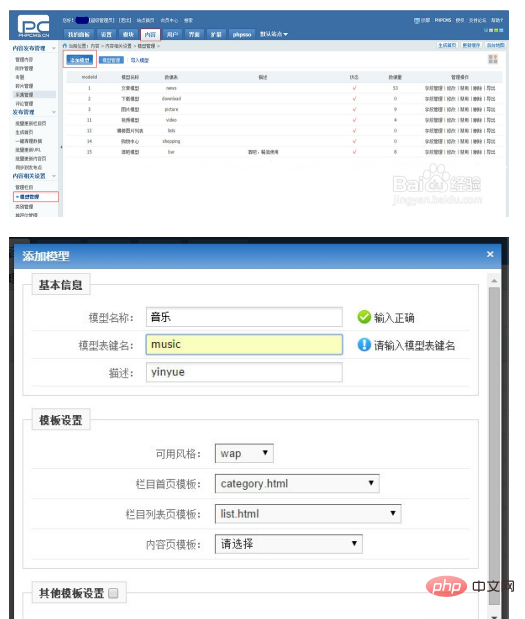Screen dimensions: 525x619
Task: Open the 栏目首页模板 dropdown category.html
Action: (x=297, y=484)
